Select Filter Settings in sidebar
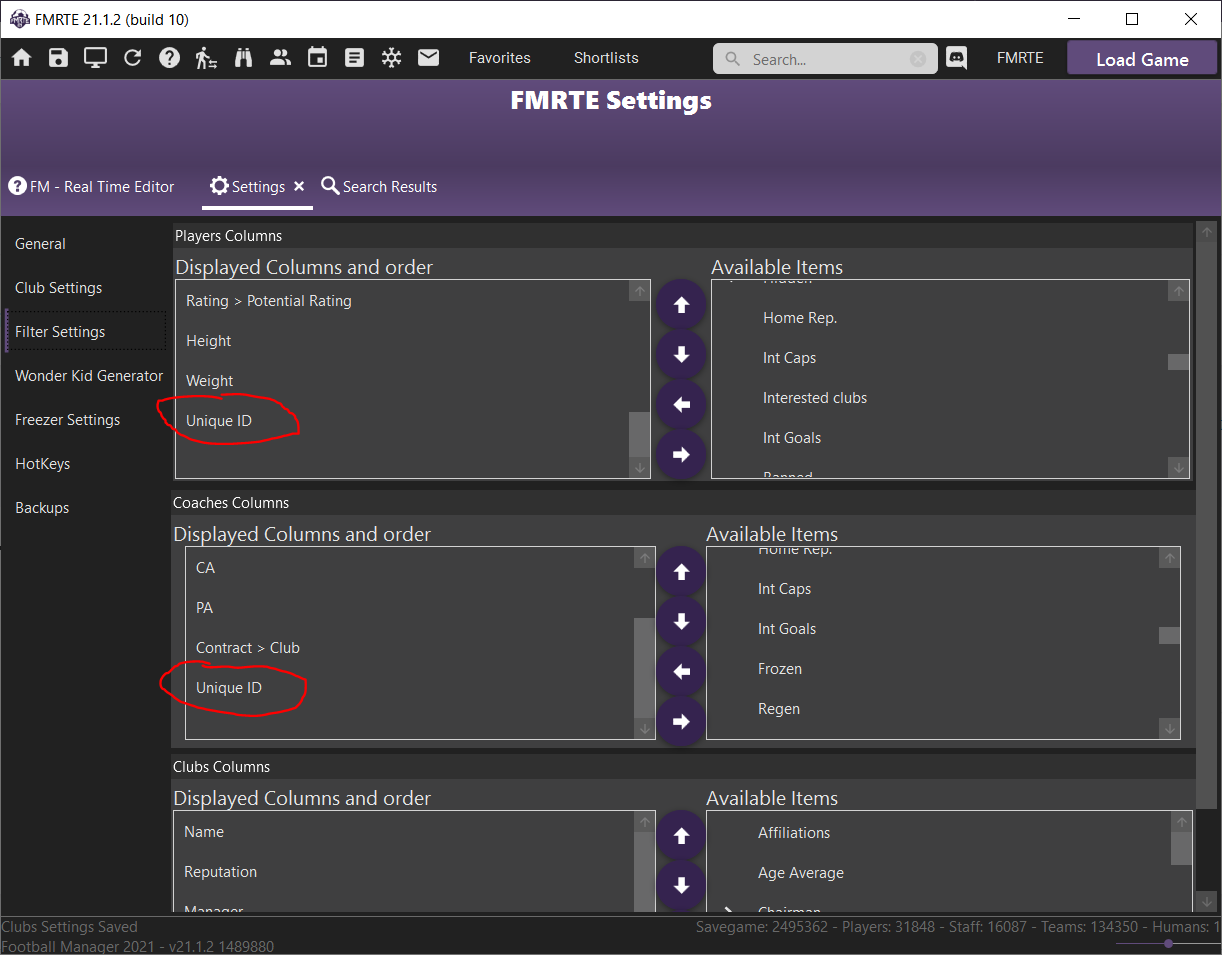Screen dimensions: 1222x955 coord(85,332)
